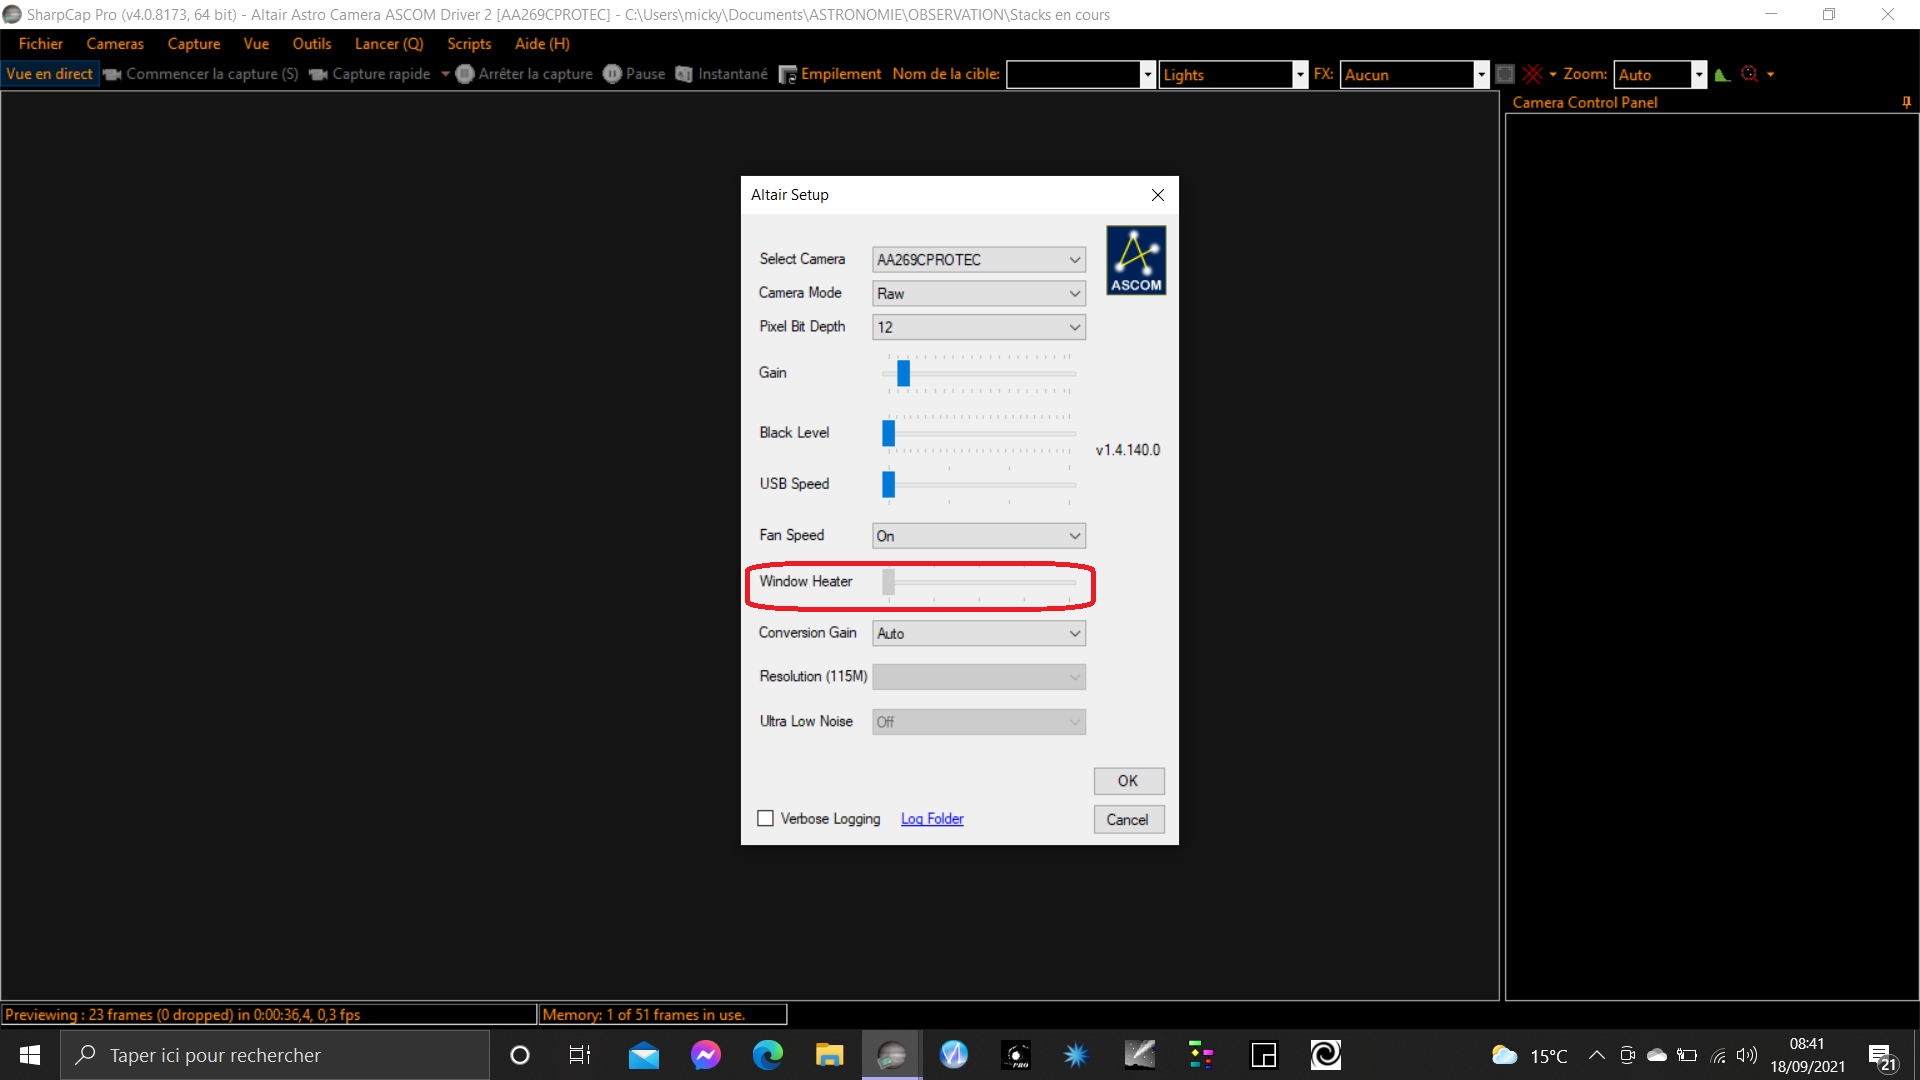Click OK in Altair Setup dialog

click(x=1128, y=781)
